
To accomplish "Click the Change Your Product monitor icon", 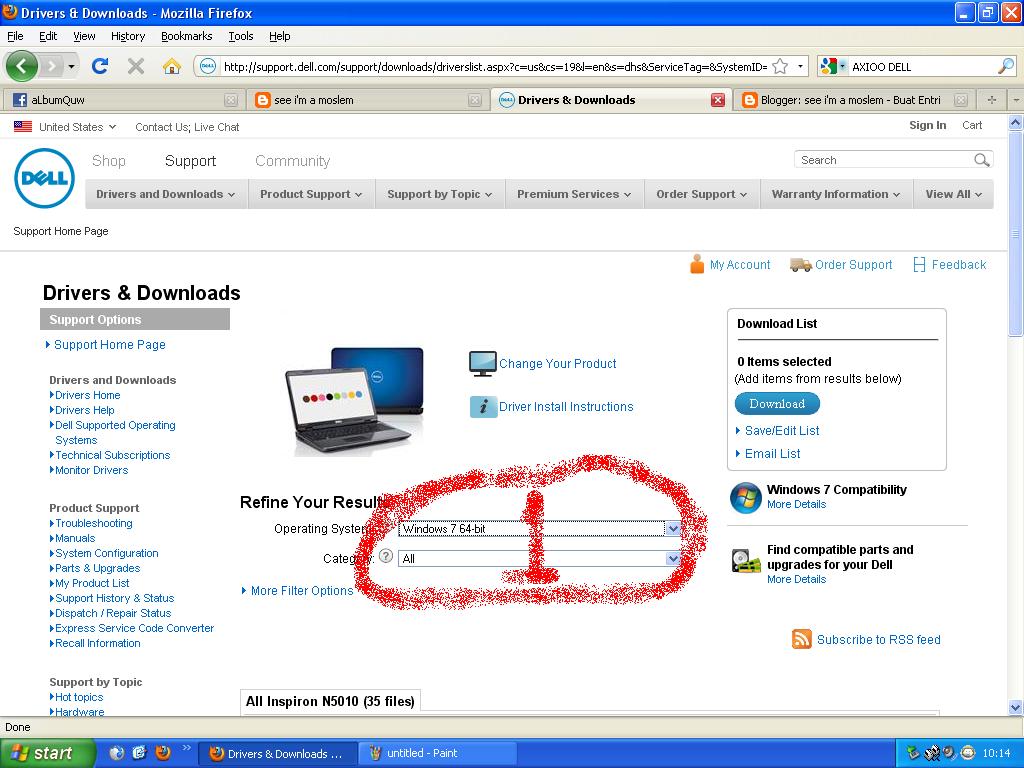I will coord(483,364).
